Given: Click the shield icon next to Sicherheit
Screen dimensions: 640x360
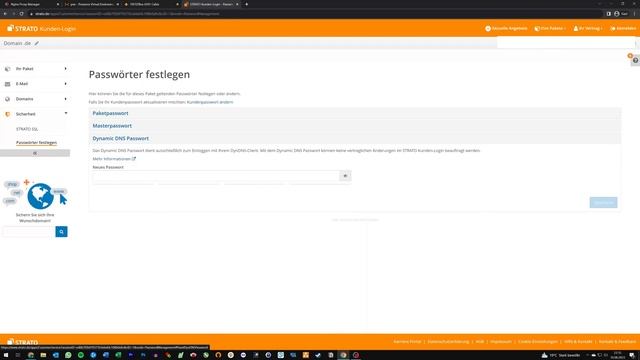Looking at the screenshot, I should [7, 114].
